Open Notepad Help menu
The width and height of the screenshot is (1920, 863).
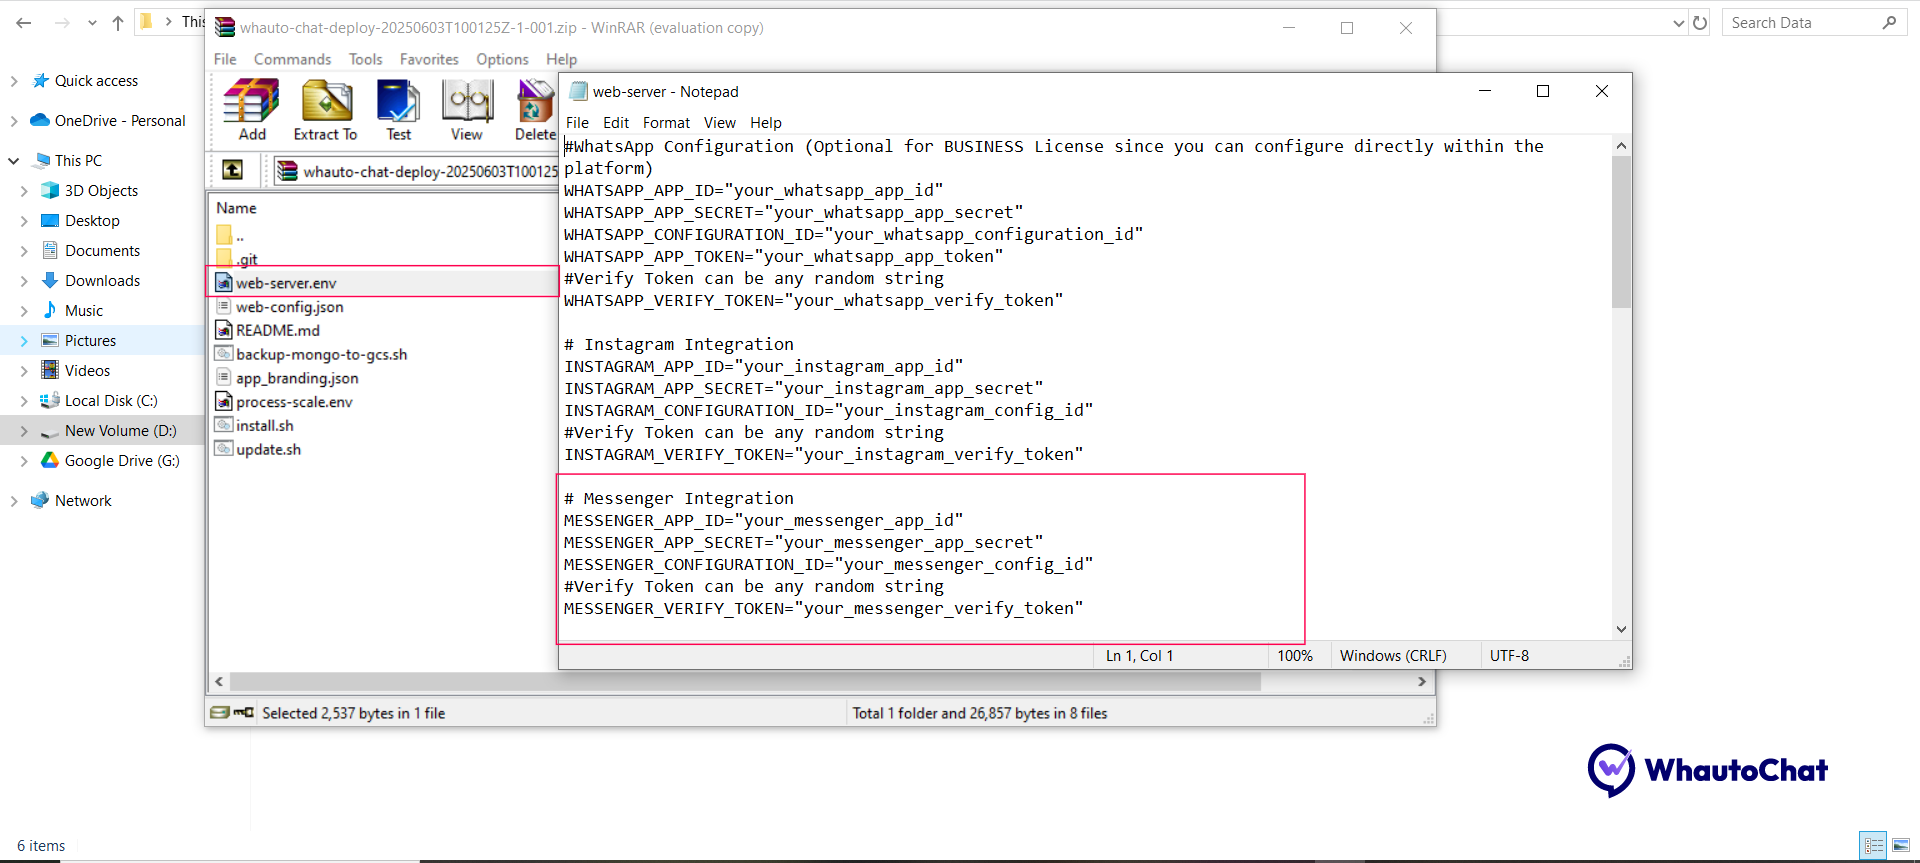pyautogui.click(x=766, y=122)
